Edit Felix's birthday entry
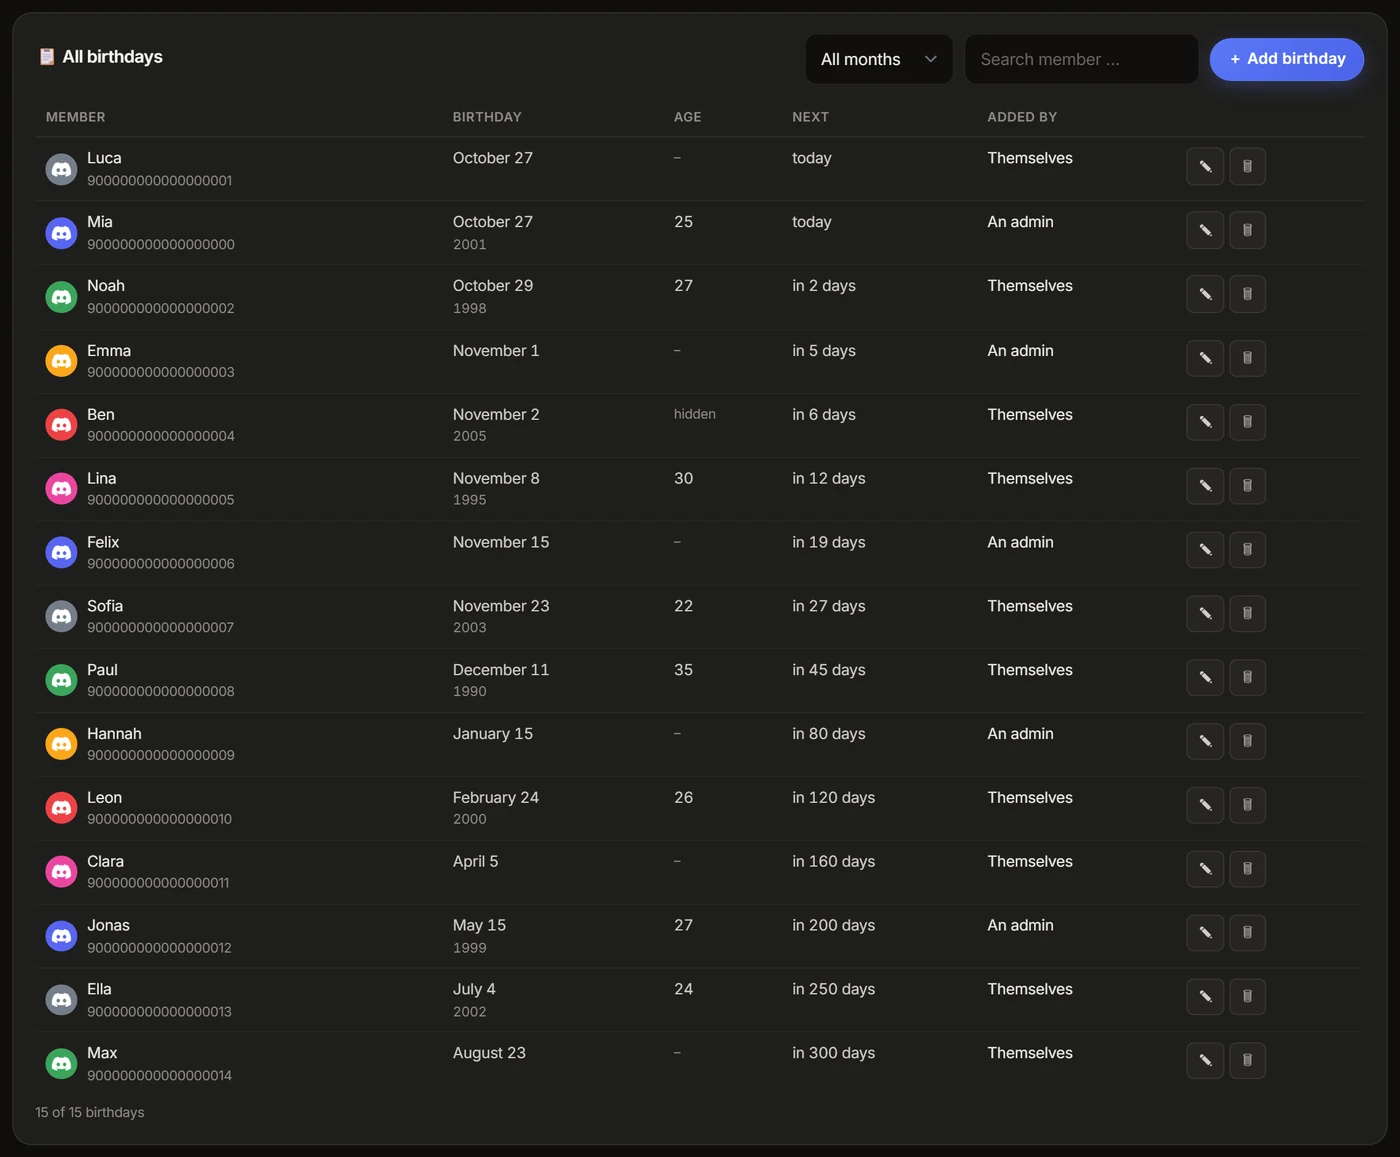The image size is (1400, 1157). [1205, 549]
